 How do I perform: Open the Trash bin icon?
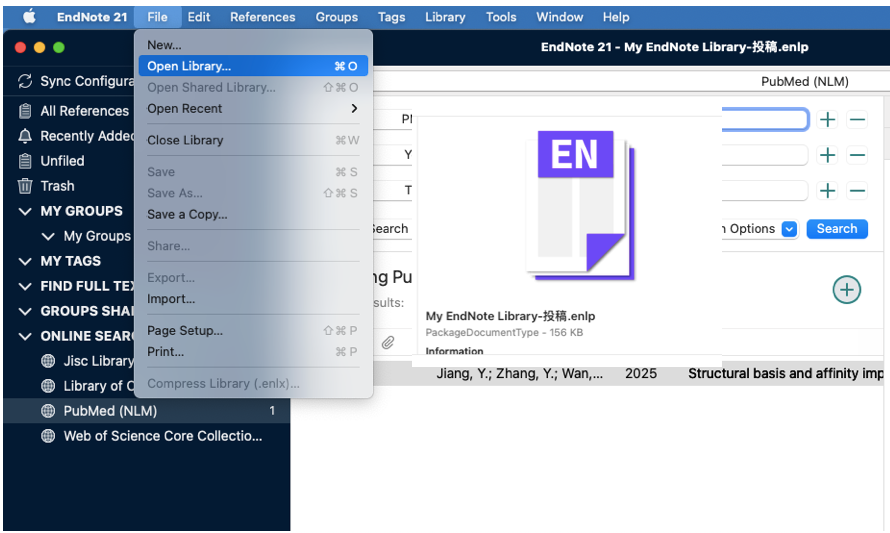(x=25, y=186)
